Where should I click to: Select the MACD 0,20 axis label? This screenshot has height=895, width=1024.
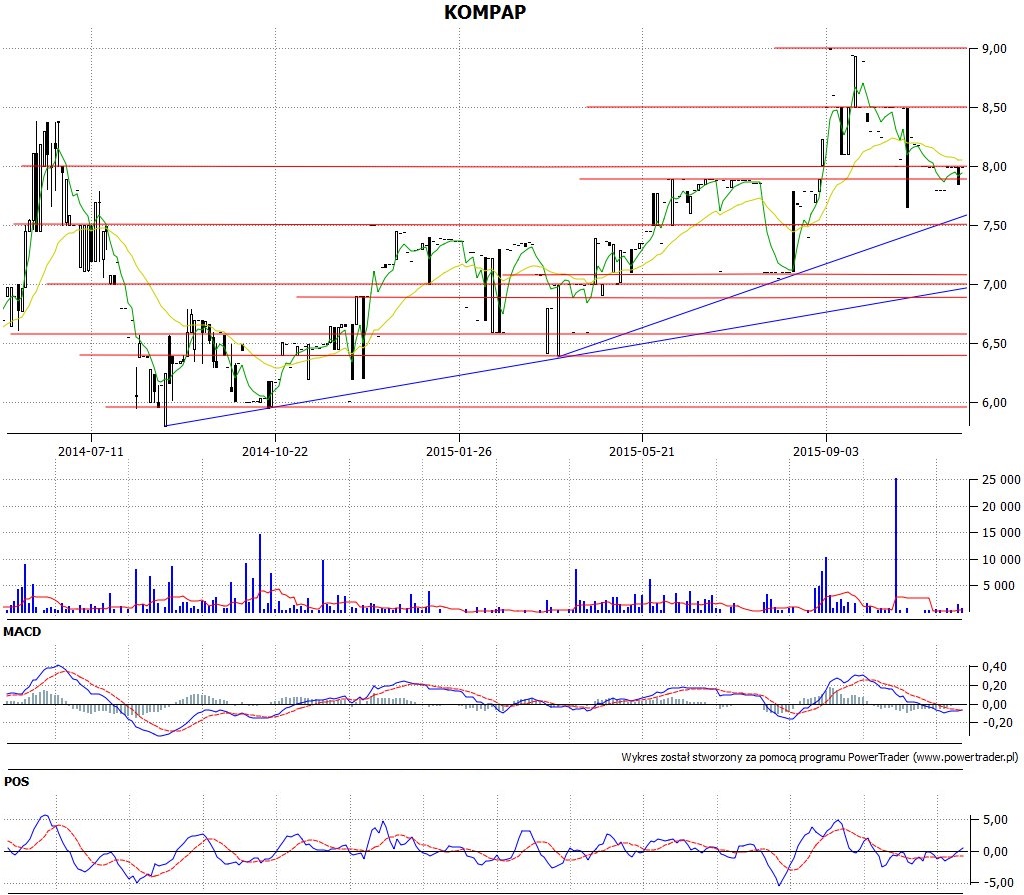(994, 685)
